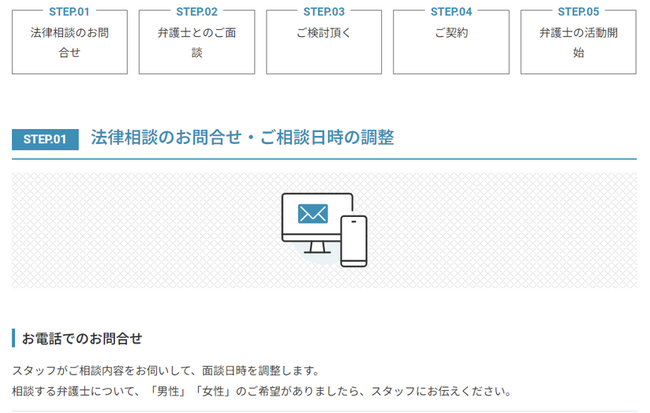Viewport: 650px width, 413px height.
Task: Click the blue envelope icon
Action: [313, 214]
